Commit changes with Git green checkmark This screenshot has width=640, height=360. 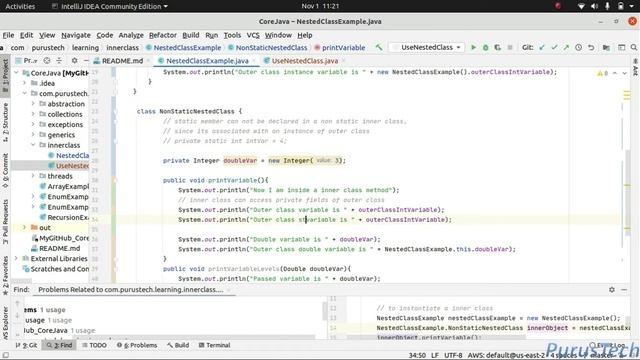point(554,48)
